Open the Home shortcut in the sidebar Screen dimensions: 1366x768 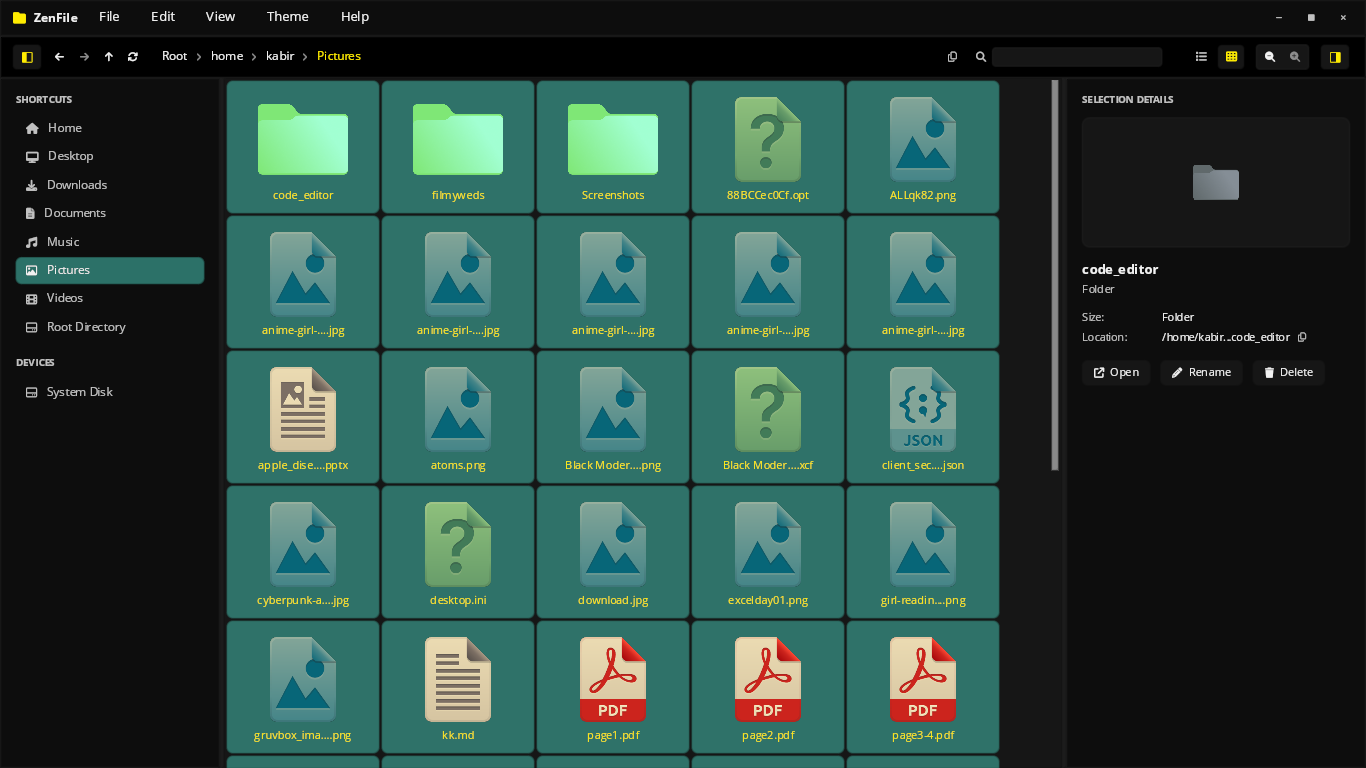tap(110, 128)
